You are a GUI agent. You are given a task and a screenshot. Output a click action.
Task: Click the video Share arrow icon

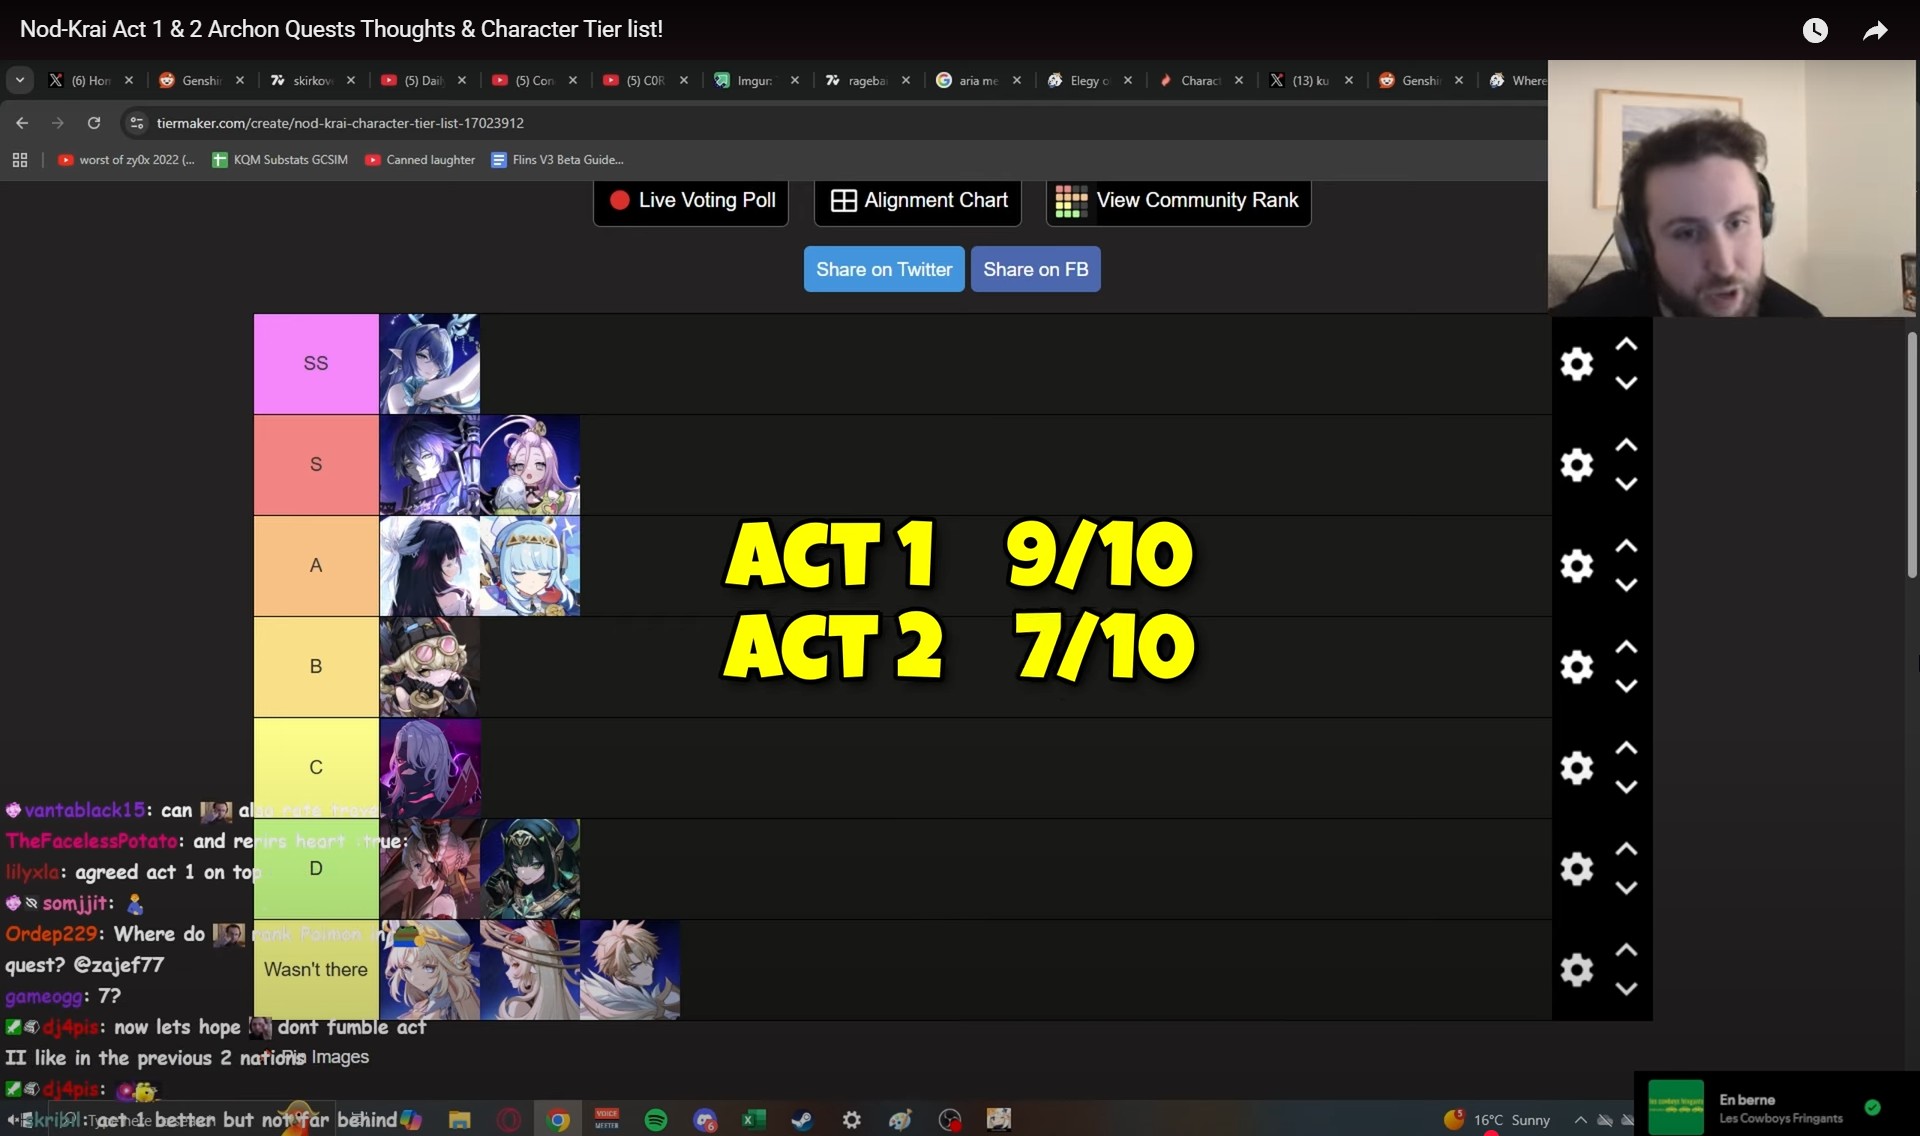1875,31
